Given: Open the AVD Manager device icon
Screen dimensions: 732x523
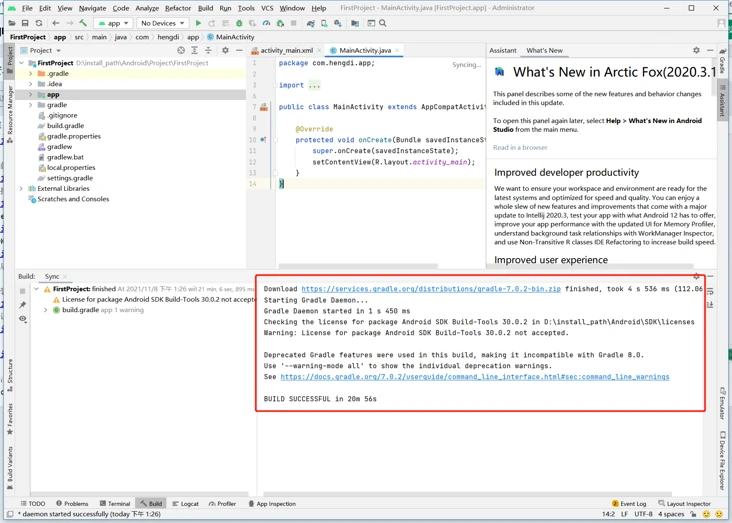Looking at the screenshot, I should coord(324,23).
